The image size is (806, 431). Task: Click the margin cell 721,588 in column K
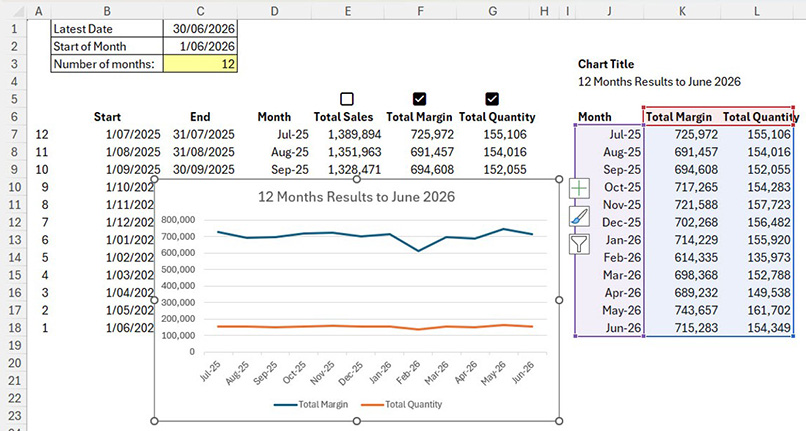coord(682,205)
